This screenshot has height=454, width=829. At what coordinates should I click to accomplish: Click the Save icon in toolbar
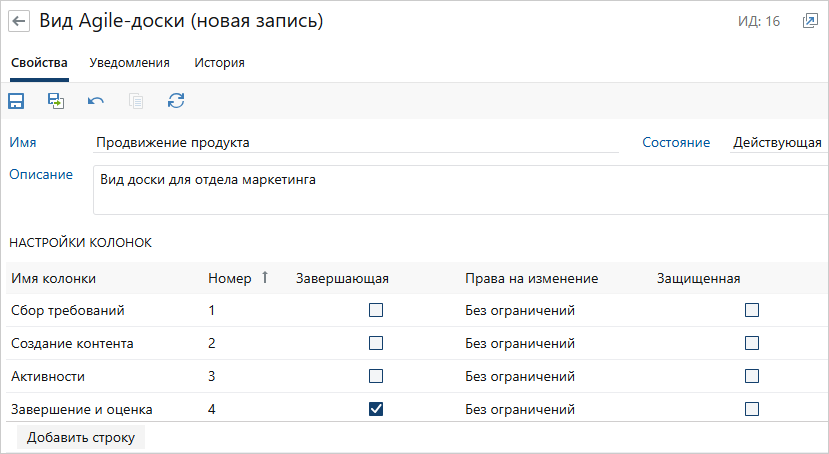[17, 101]
